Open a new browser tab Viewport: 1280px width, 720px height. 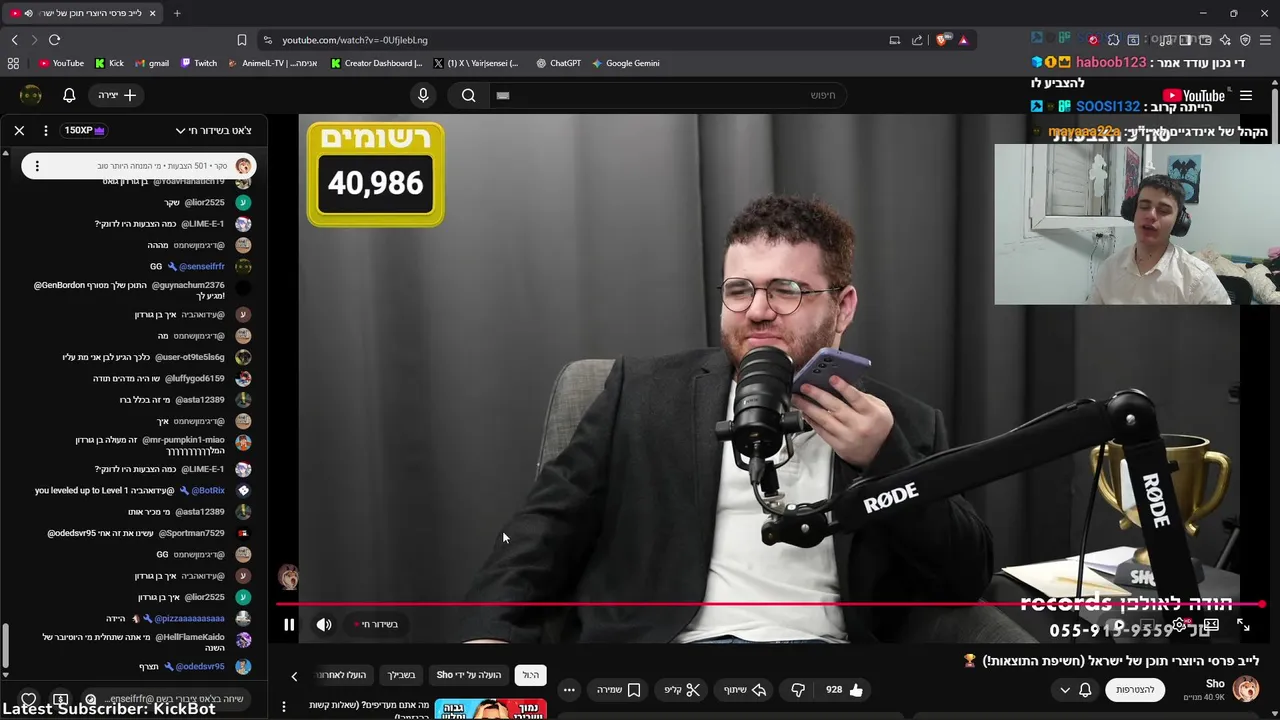(x=177, y=13)
